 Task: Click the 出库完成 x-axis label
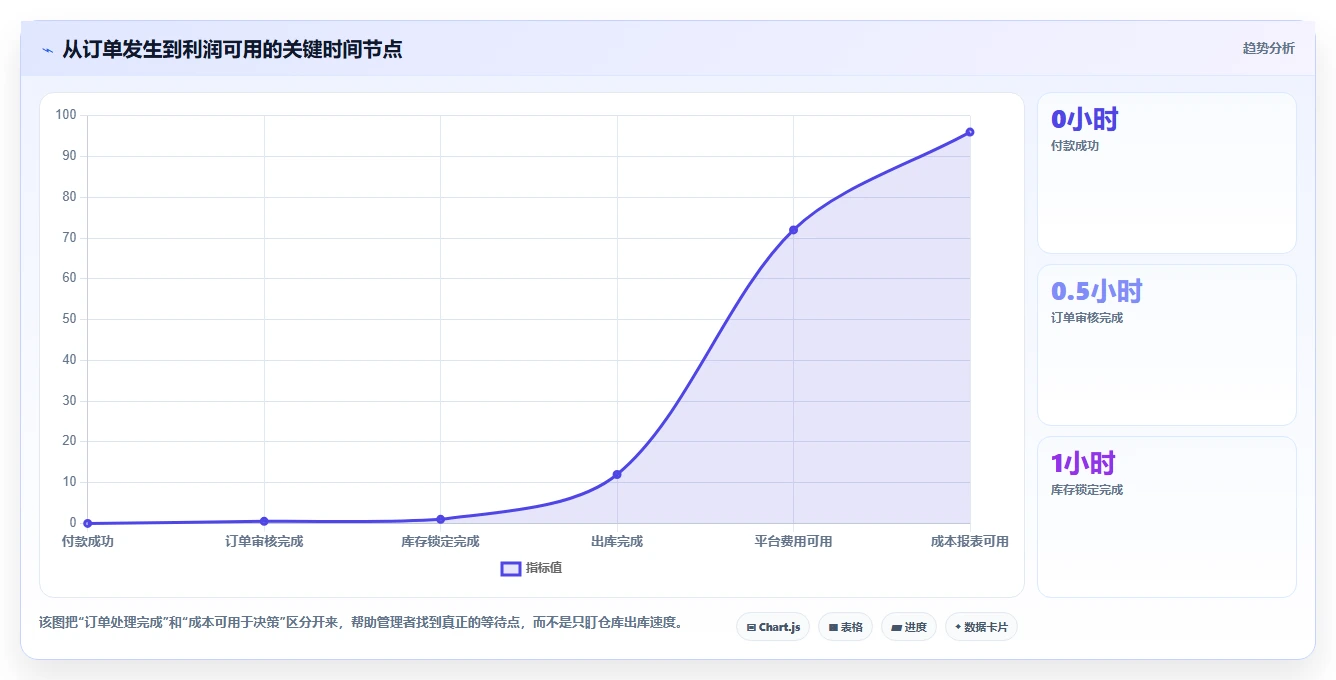coord(617,541)
